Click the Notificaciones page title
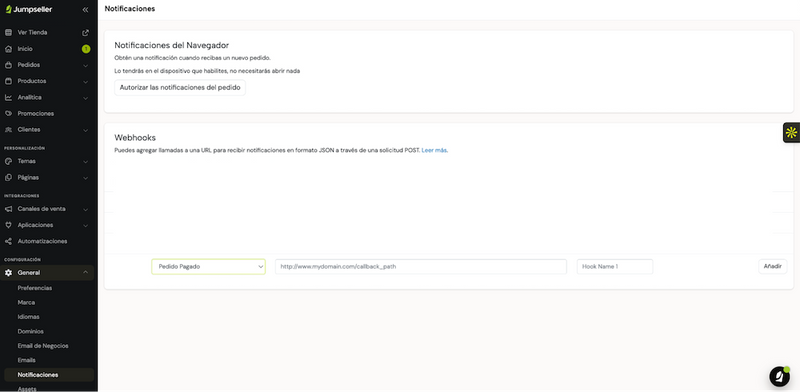This screenshot has width=800, height=392. (x=130, y=9)
